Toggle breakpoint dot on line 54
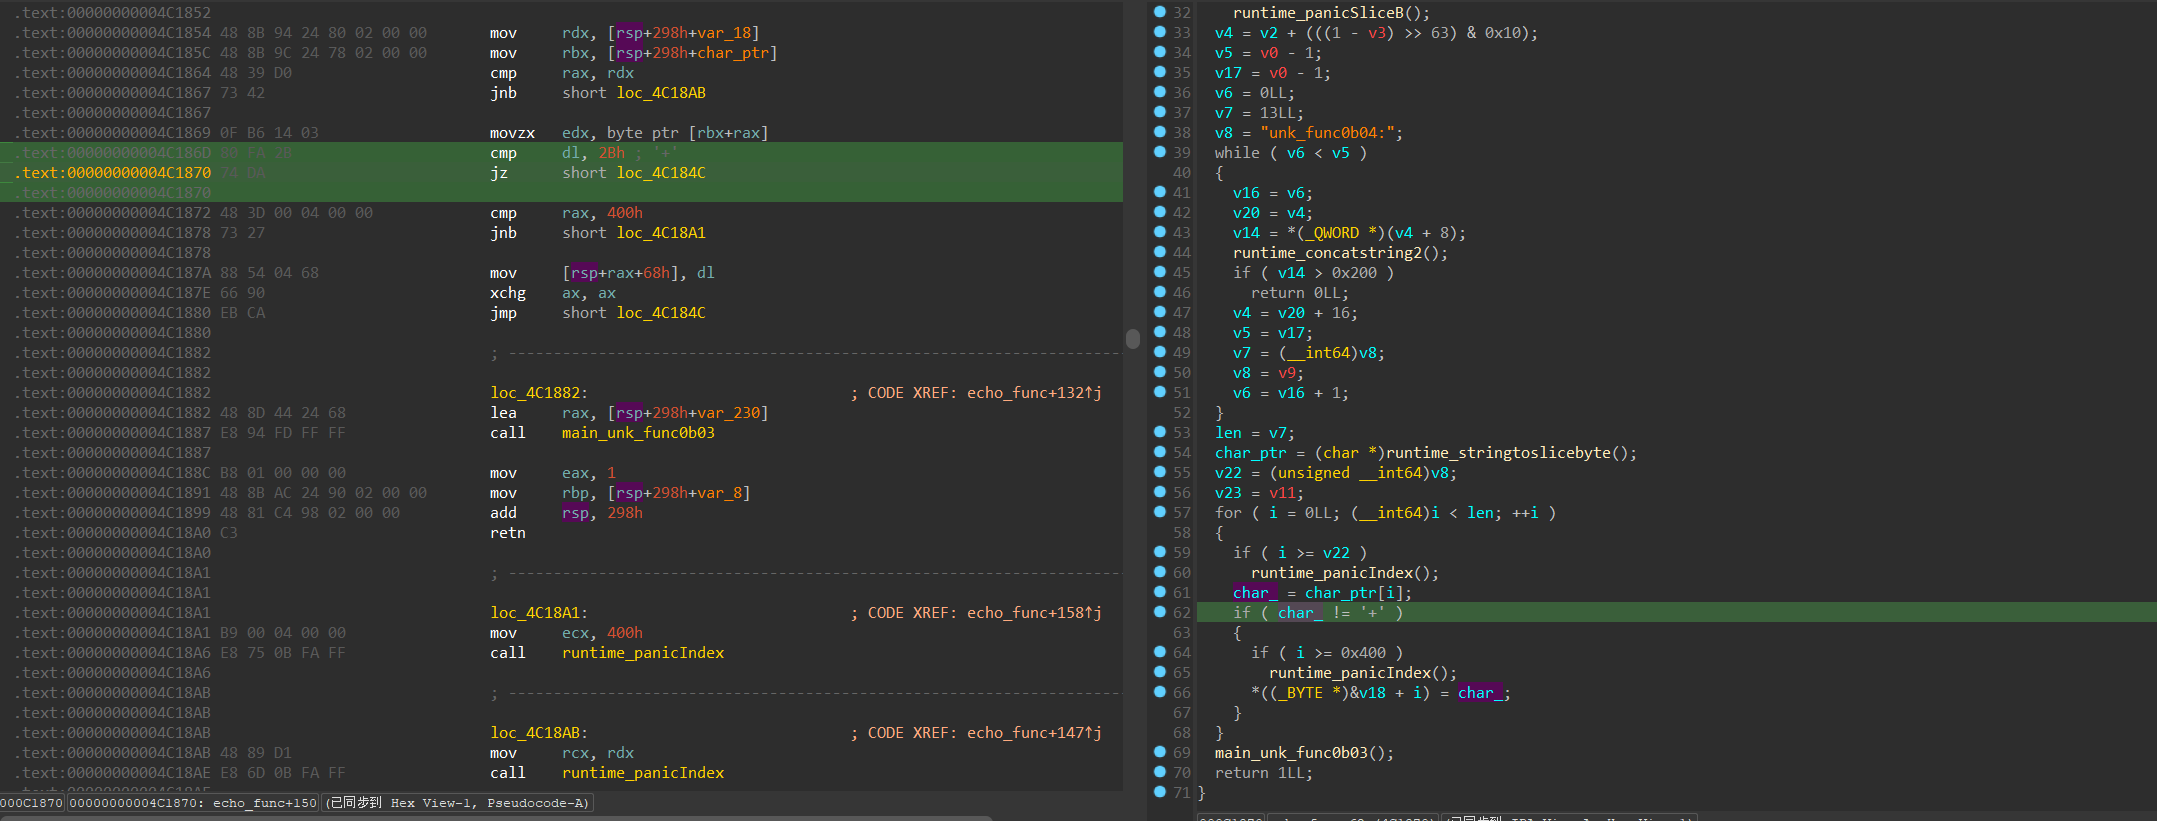The image size is (2157, 821). pos(1160,452)
